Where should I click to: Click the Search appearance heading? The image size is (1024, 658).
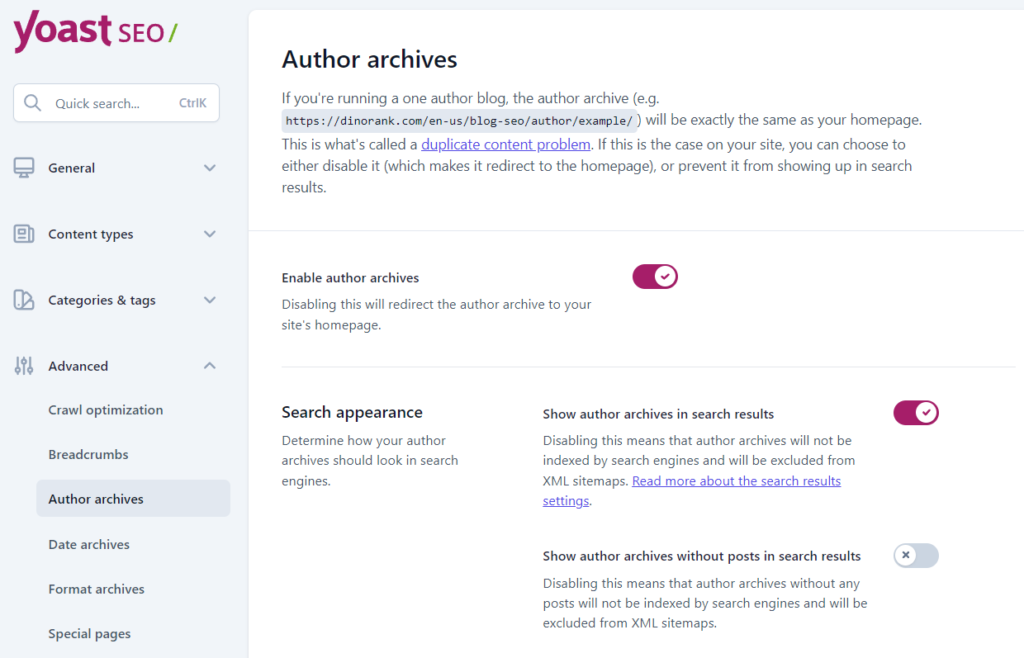coord(352,413)
